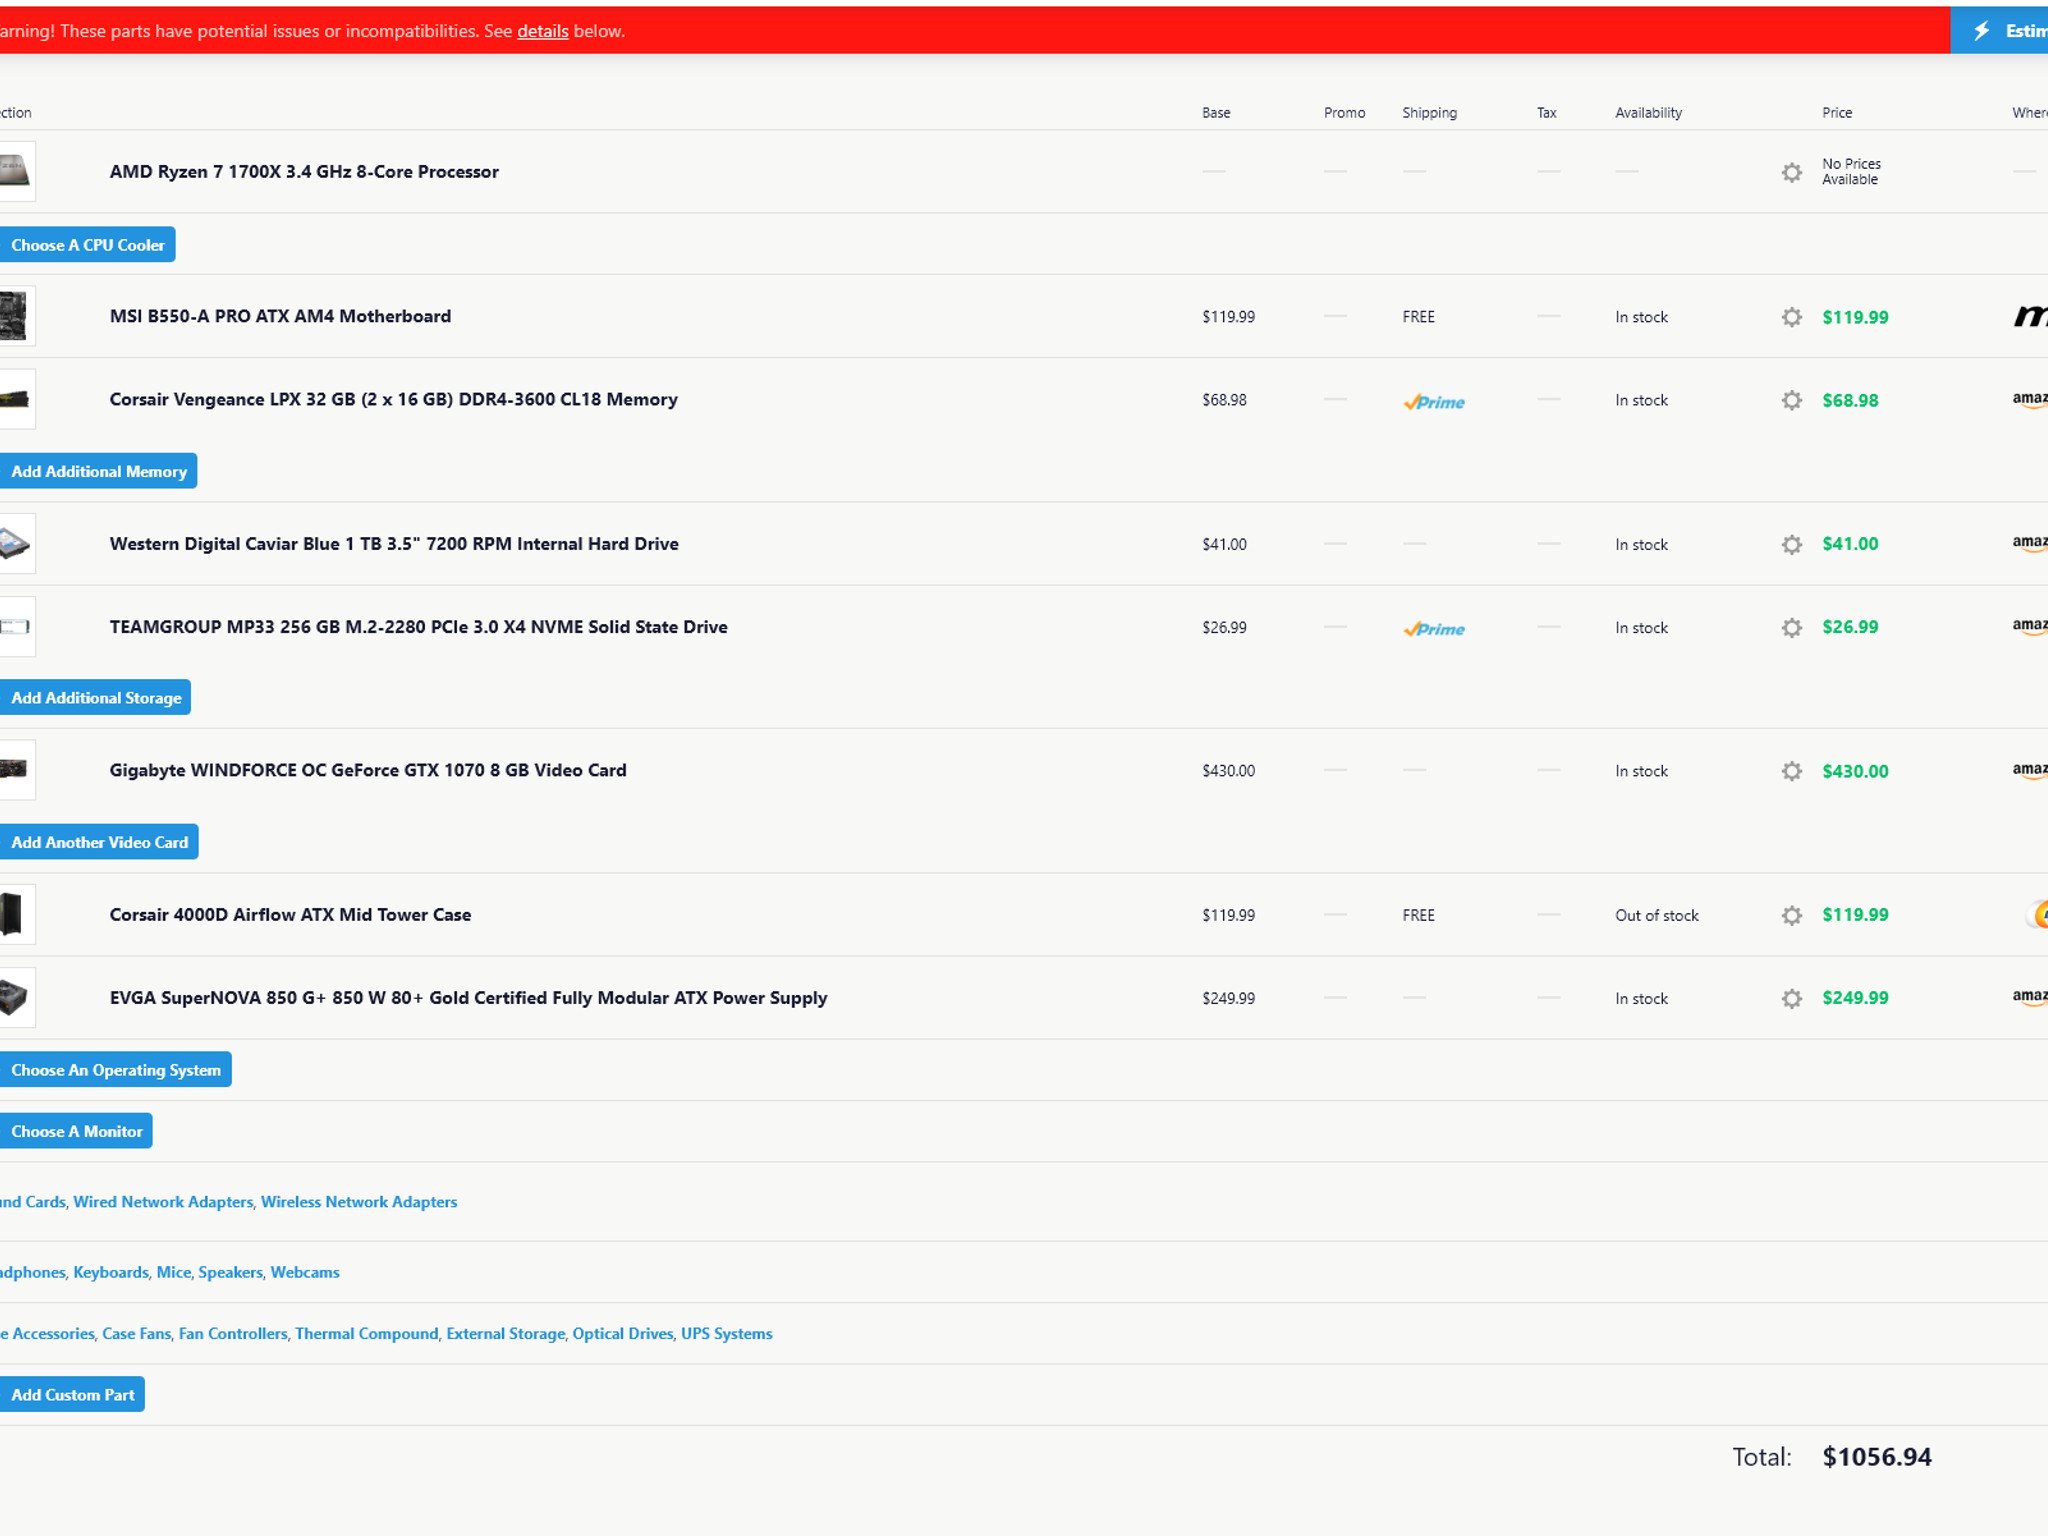2048x1536 pixels.
Task: Open AMD Ryzen 7 1700X processor link
Action: (304, 172)
